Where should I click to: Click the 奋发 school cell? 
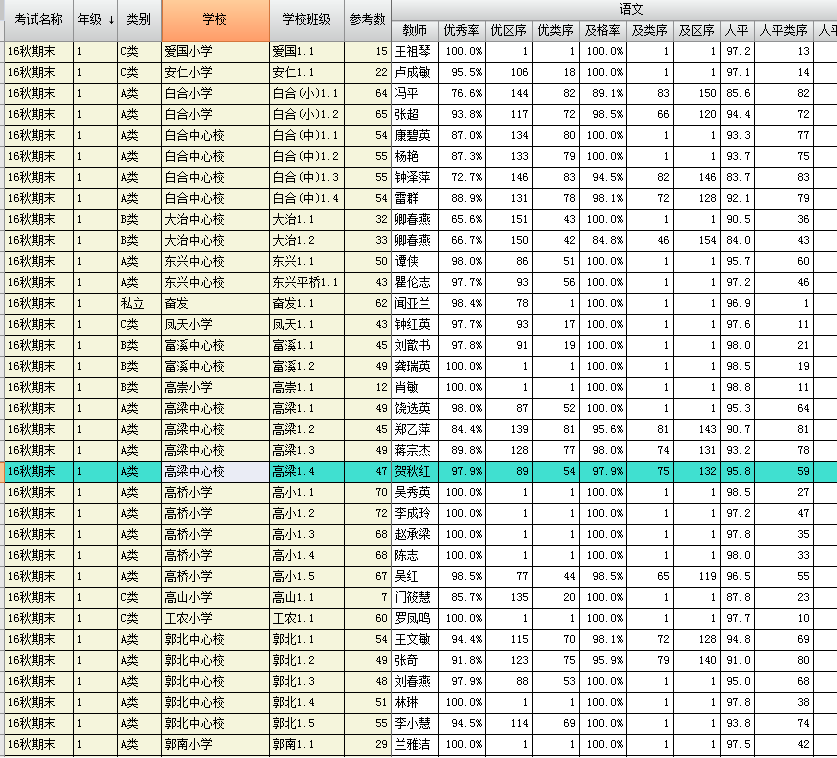214,304
